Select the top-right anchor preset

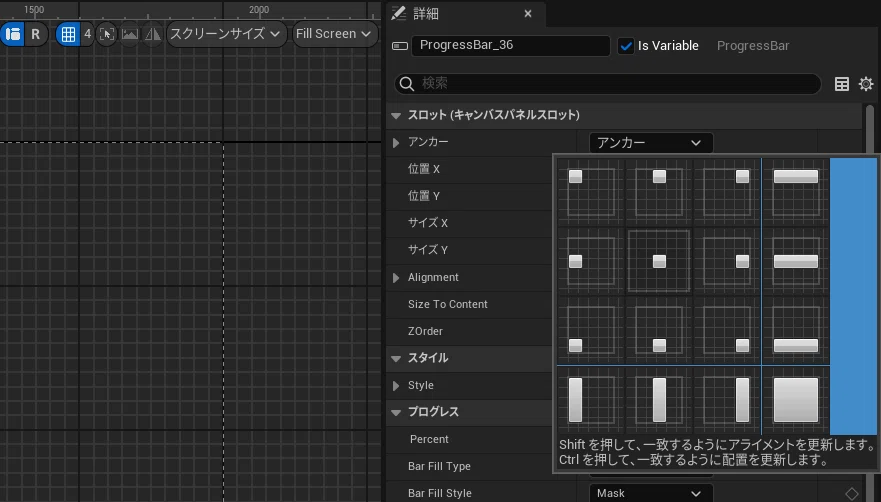[726, 192]
